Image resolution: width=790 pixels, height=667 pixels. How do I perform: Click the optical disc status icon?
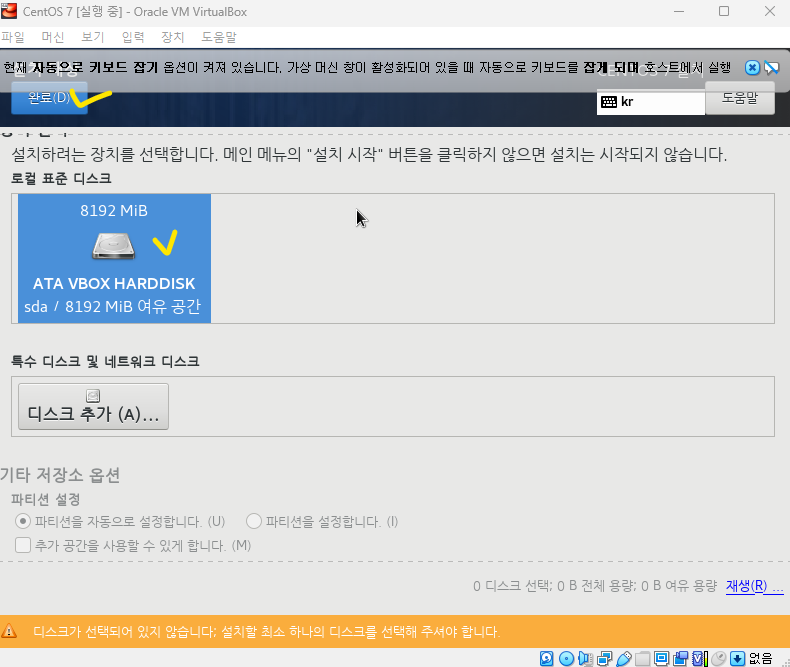[x=566, y=658]
